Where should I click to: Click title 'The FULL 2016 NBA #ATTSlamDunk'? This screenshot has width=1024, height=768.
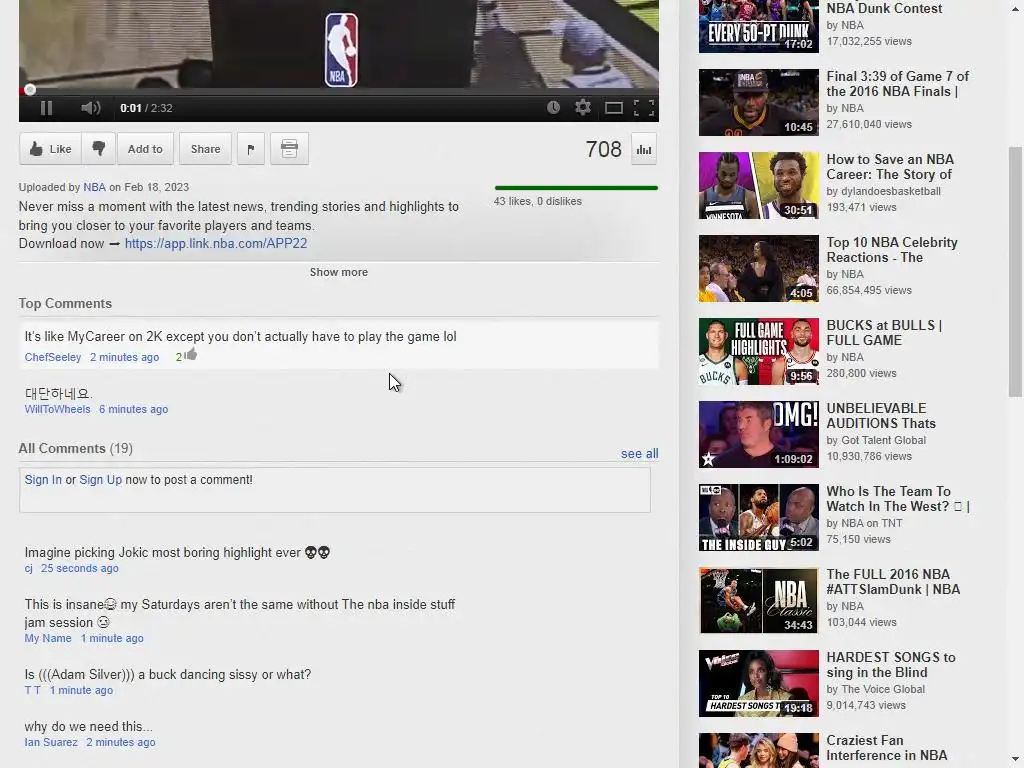tap(893, 582)
